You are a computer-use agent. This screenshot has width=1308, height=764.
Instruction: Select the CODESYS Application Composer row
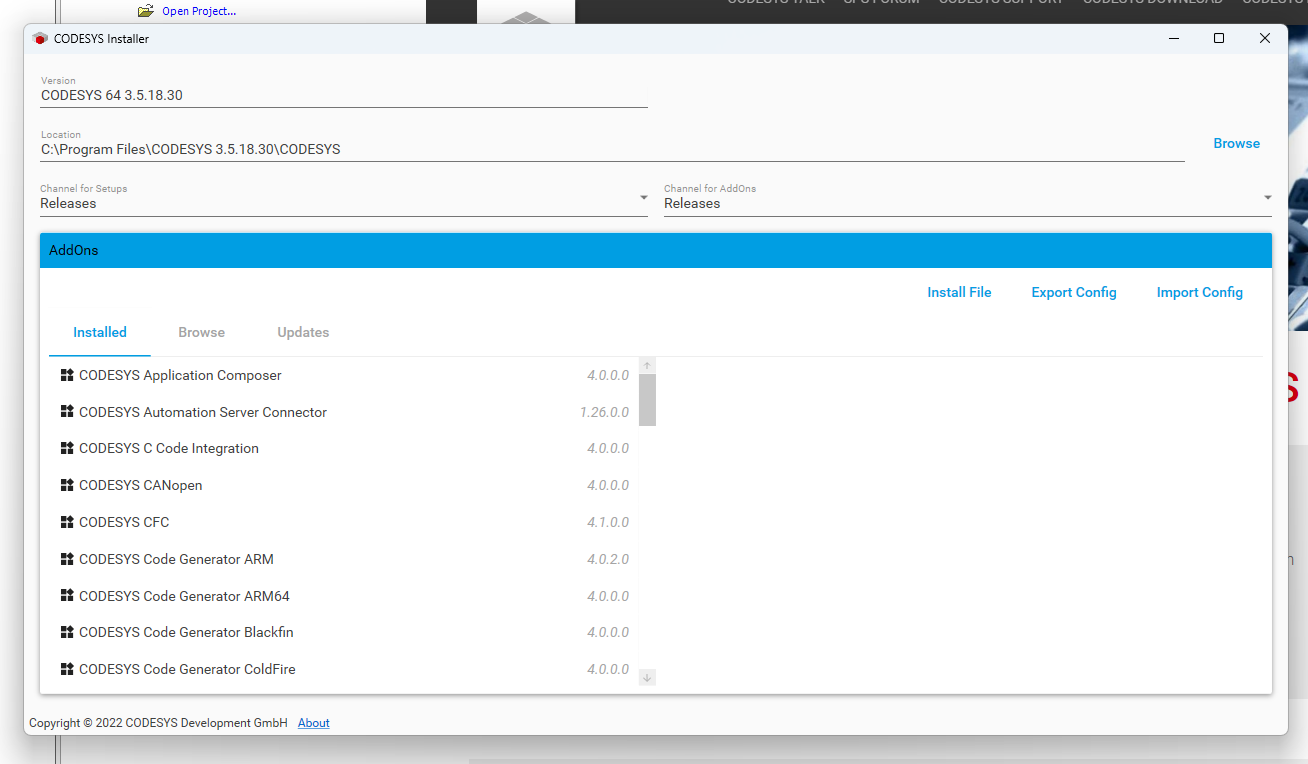click(x=343, y=375)
